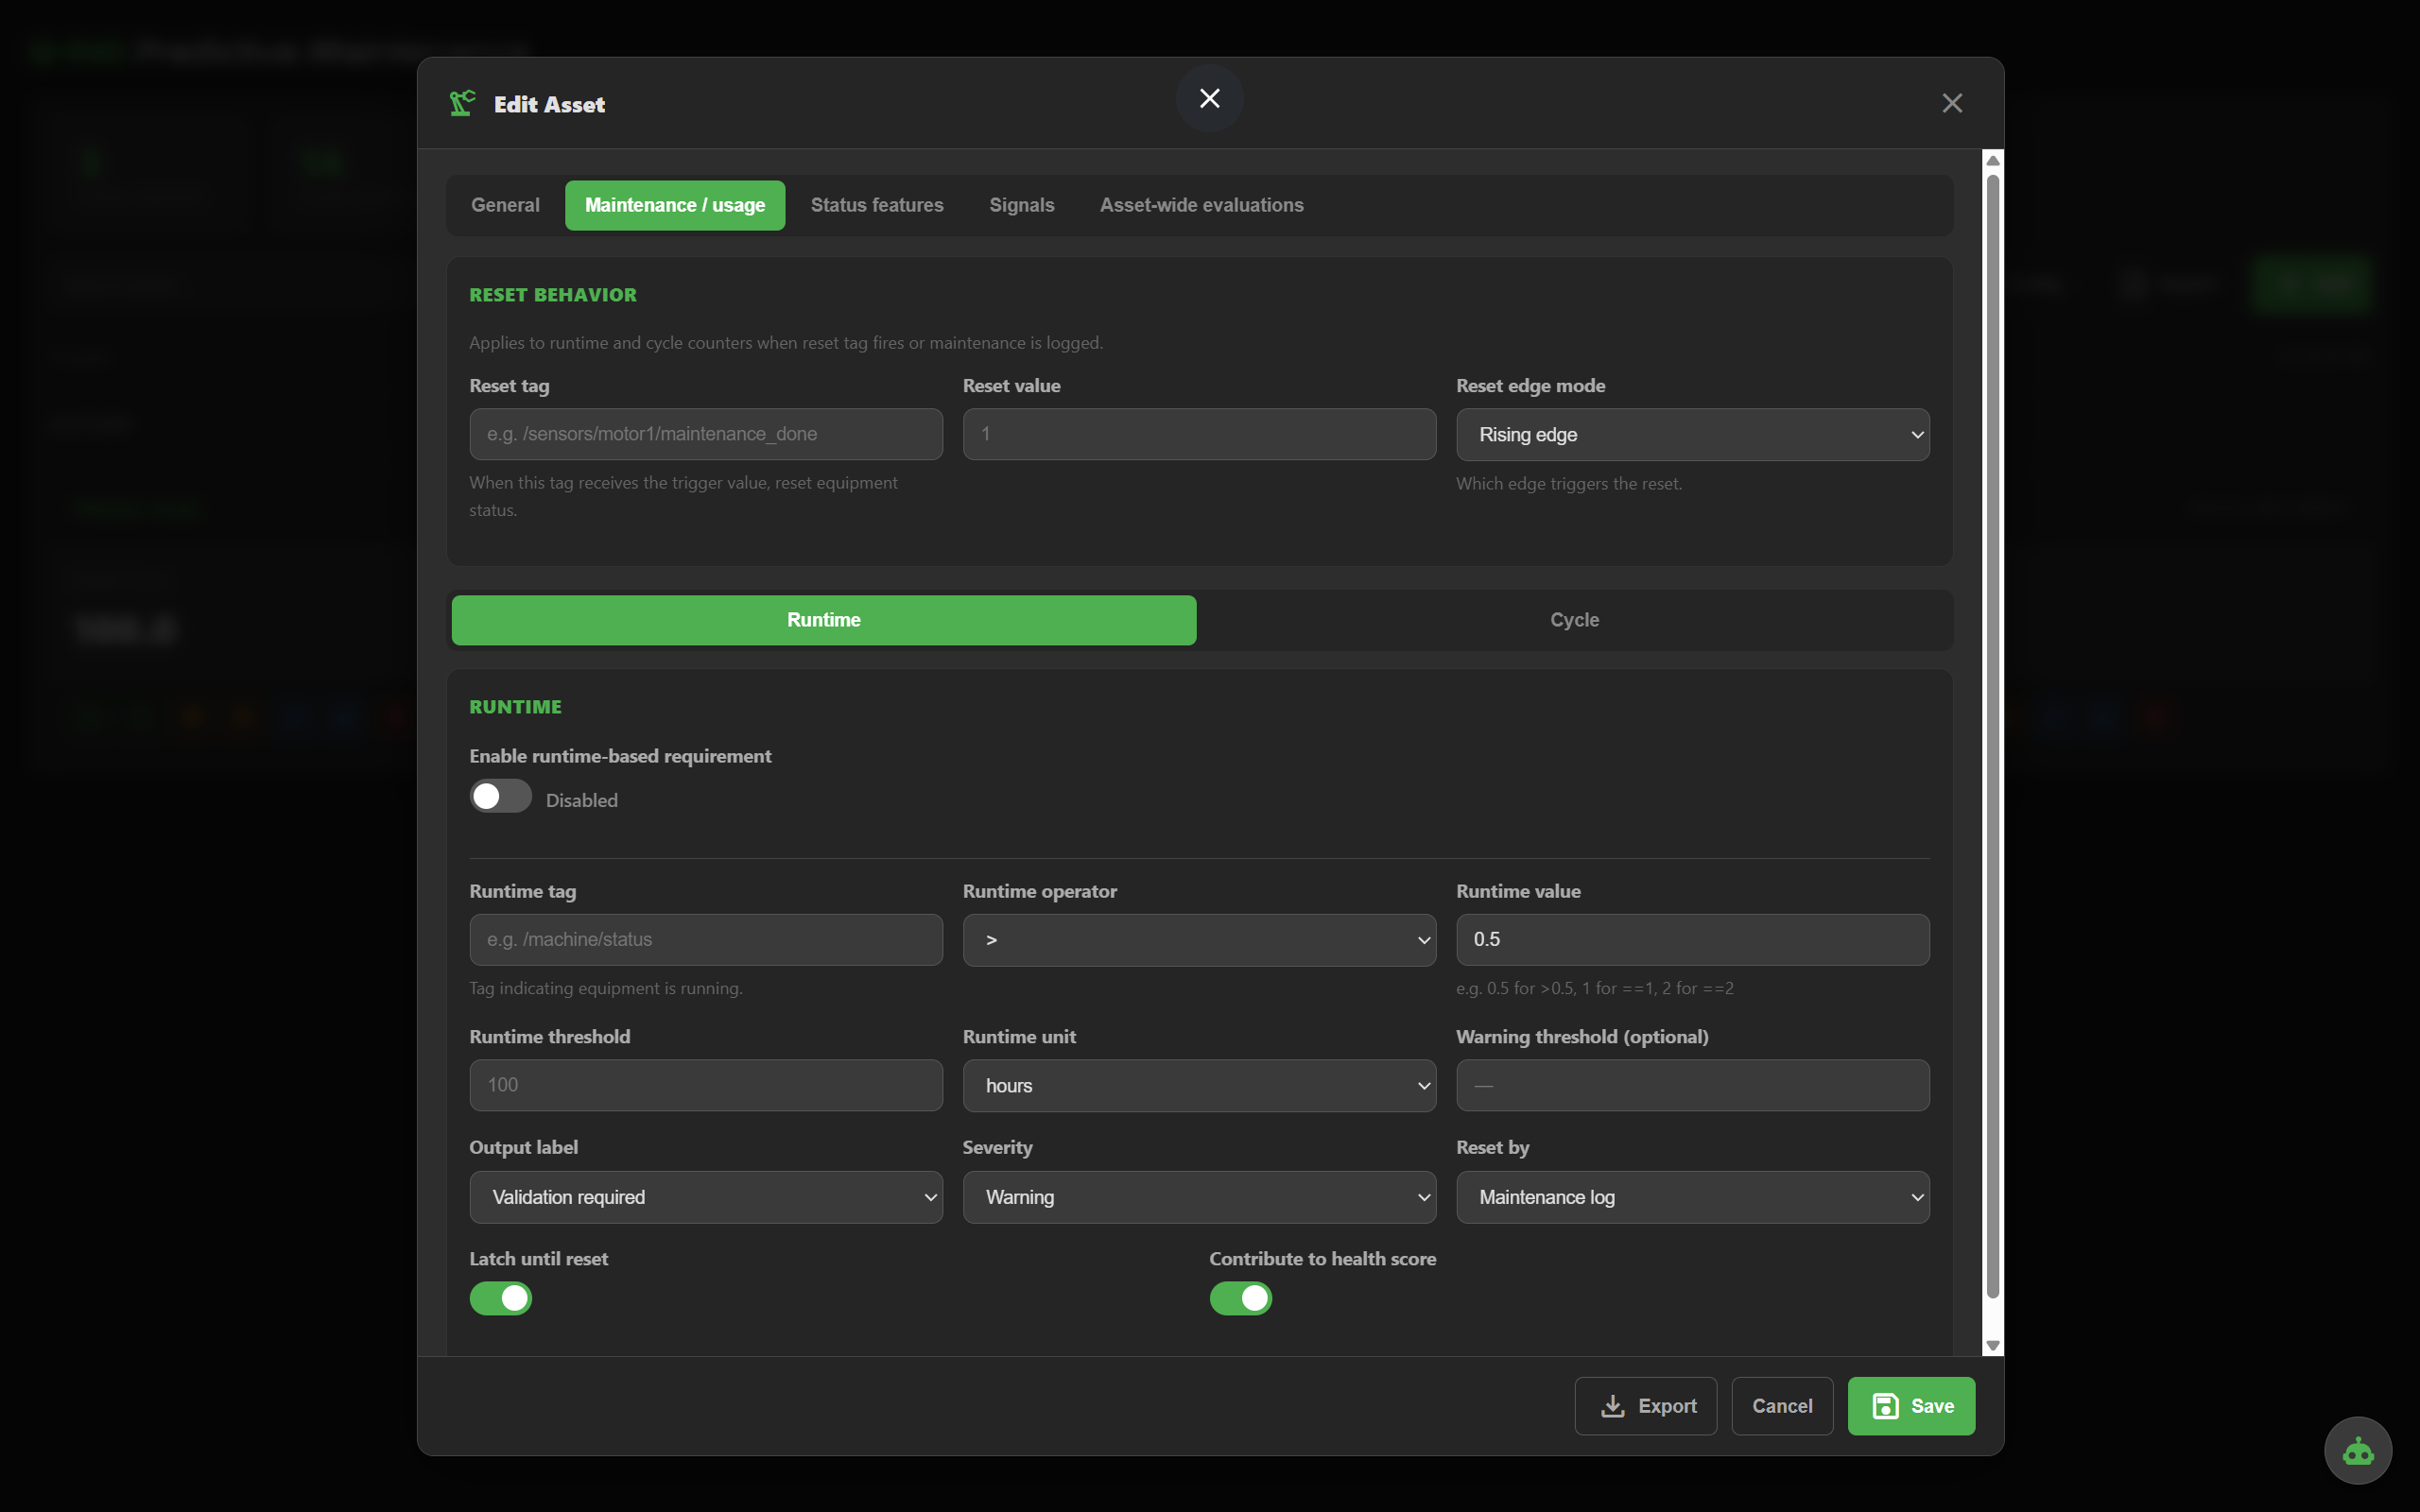This screenshot has height=1512, width=2420.
Task: Select the Maintenance / usage tab
Action: pos(675,205)
